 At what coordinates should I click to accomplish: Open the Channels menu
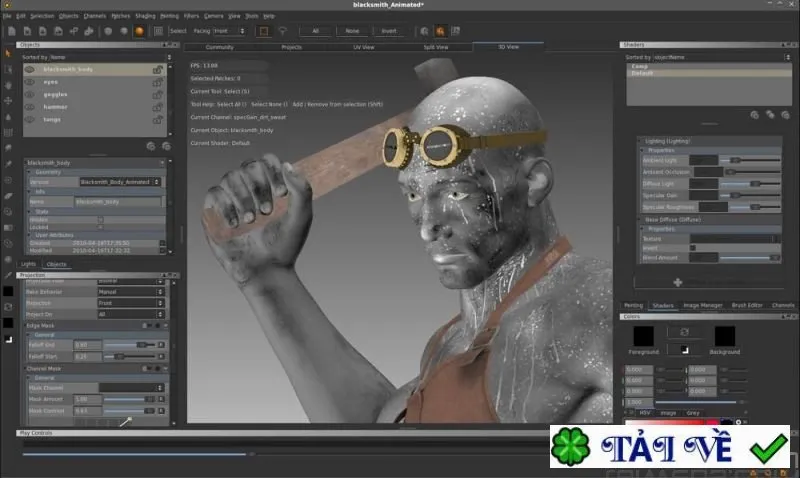(x=94, y=16)
